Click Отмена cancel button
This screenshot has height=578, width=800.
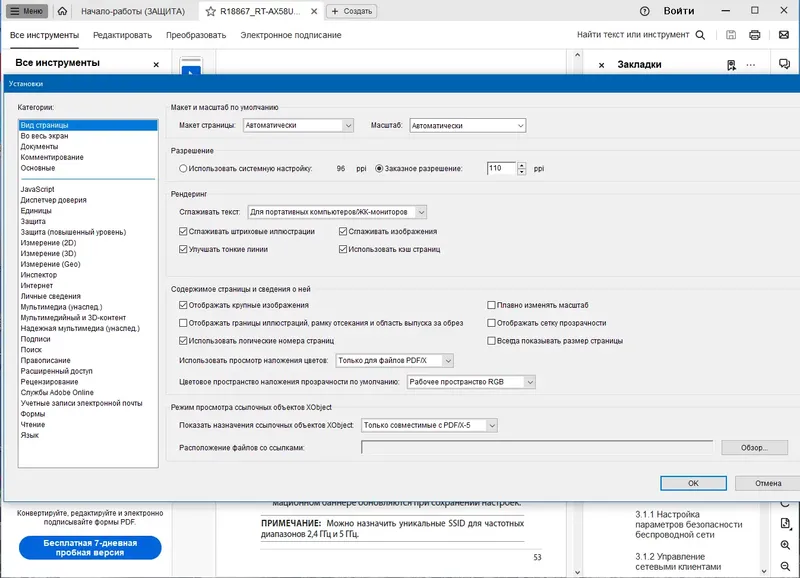[x=768, y=483]
